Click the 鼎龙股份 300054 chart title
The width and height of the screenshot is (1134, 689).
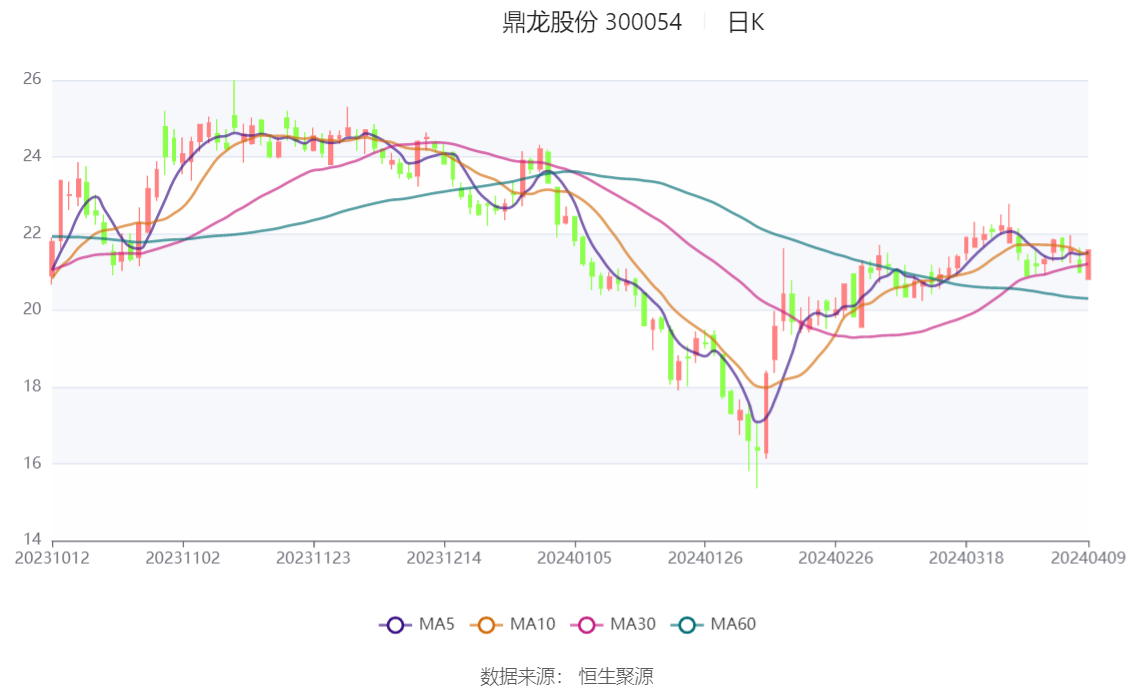tap(592, 22)
